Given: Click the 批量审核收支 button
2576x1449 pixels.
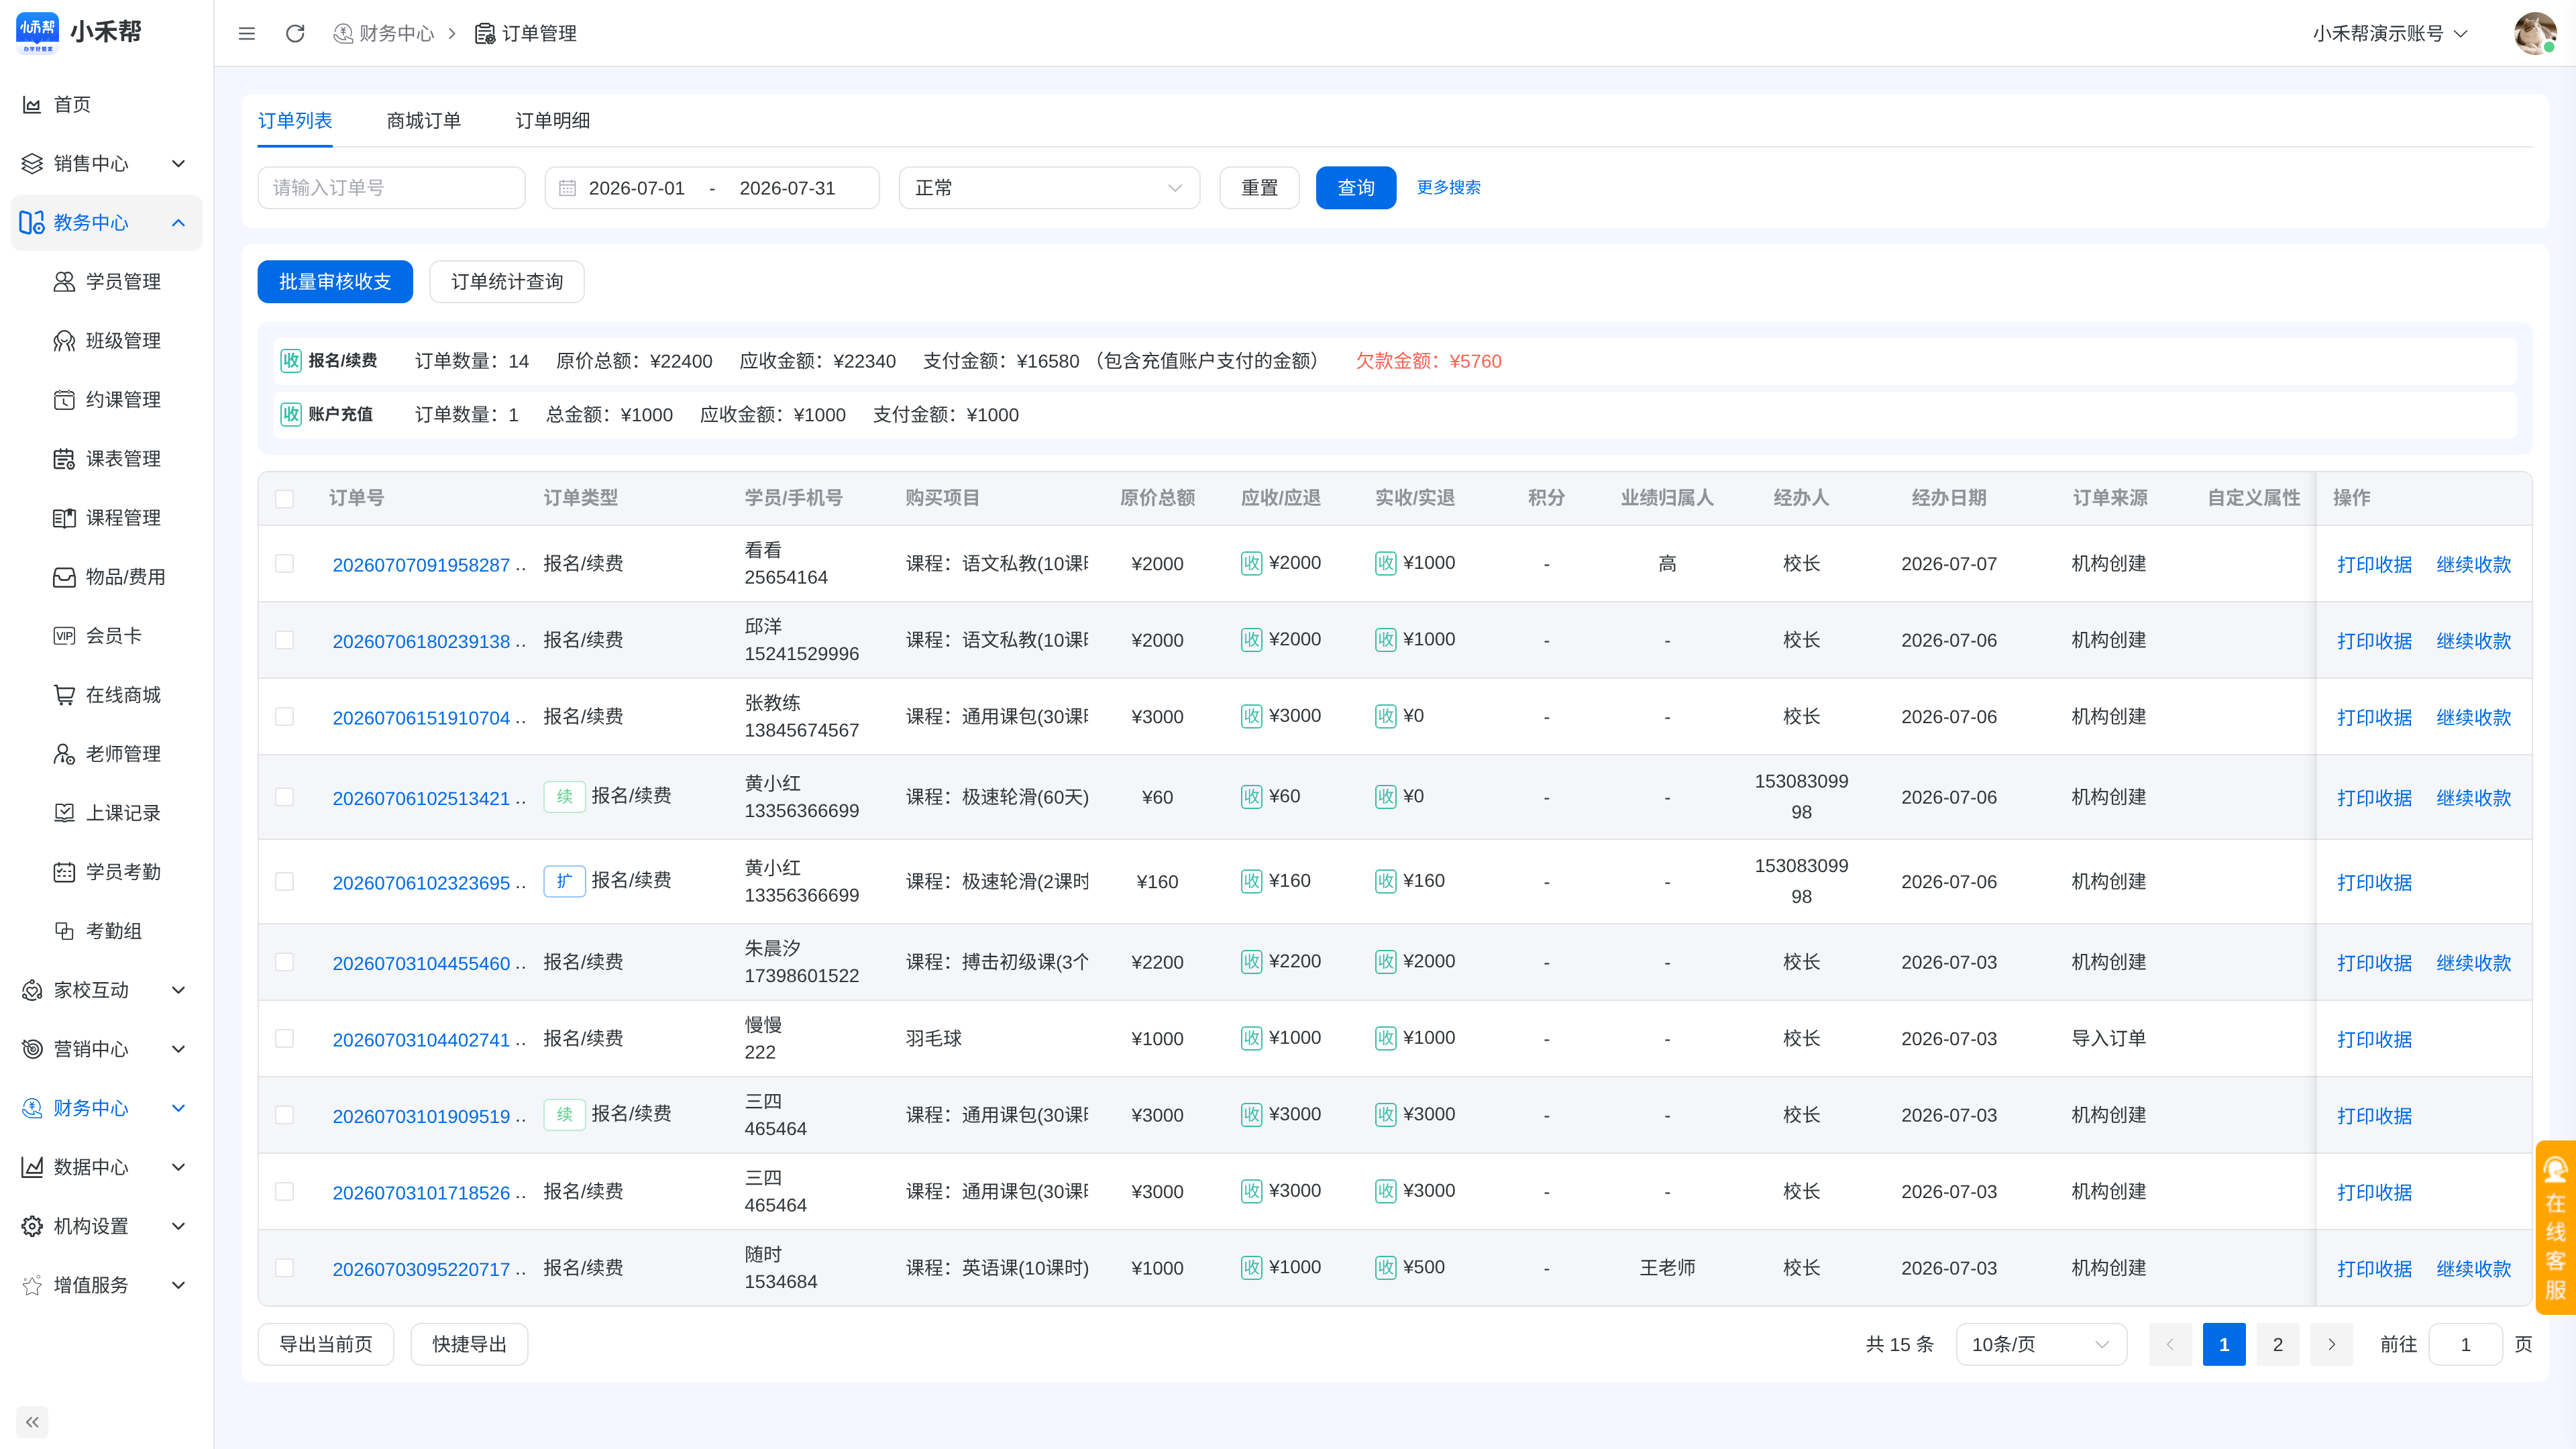Looking at the screenshot, I should [335, 281].
